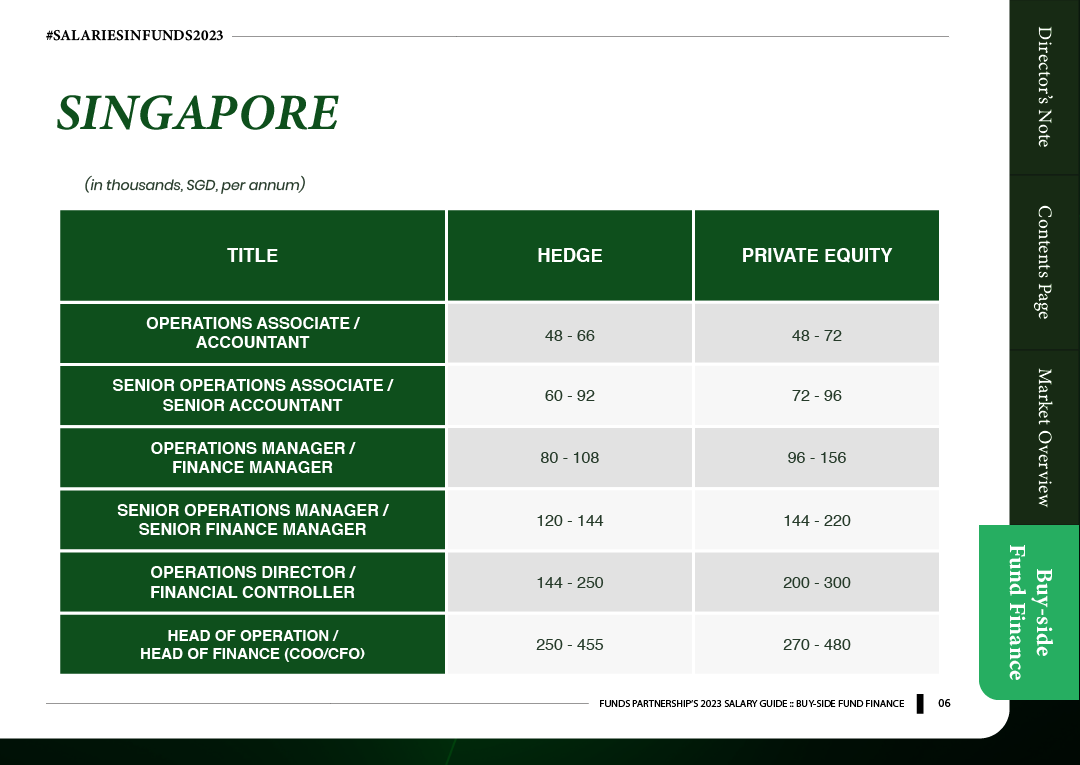Click the hedge value 250 - 455
This screenshot has width=1080, height=765.
[x=570, y=645]
